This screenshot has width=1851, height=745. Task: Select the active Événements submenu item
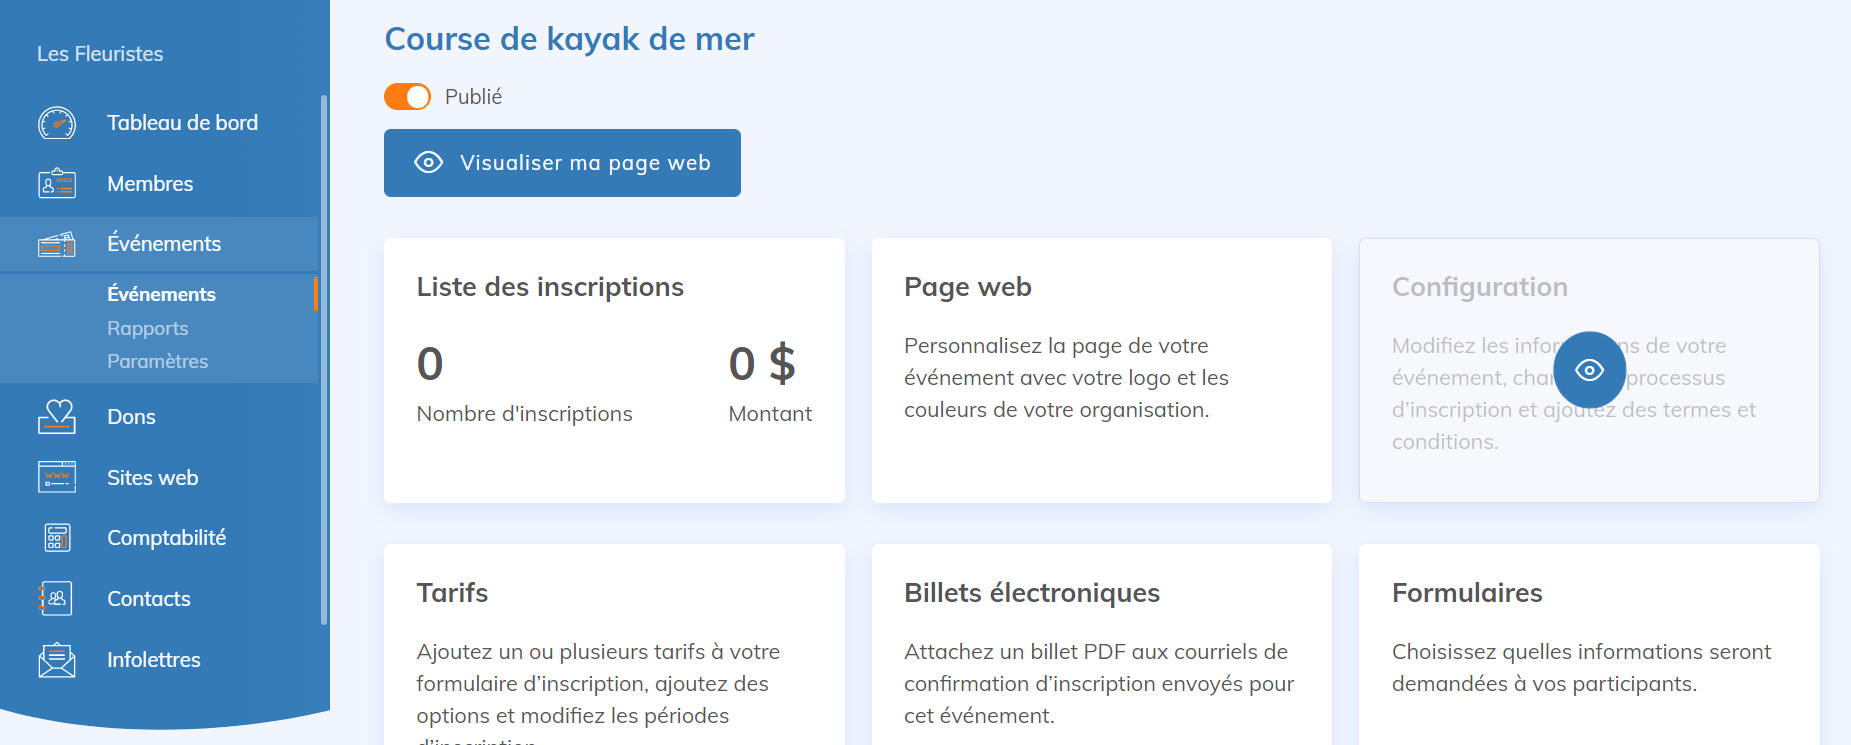coord(162,294)
